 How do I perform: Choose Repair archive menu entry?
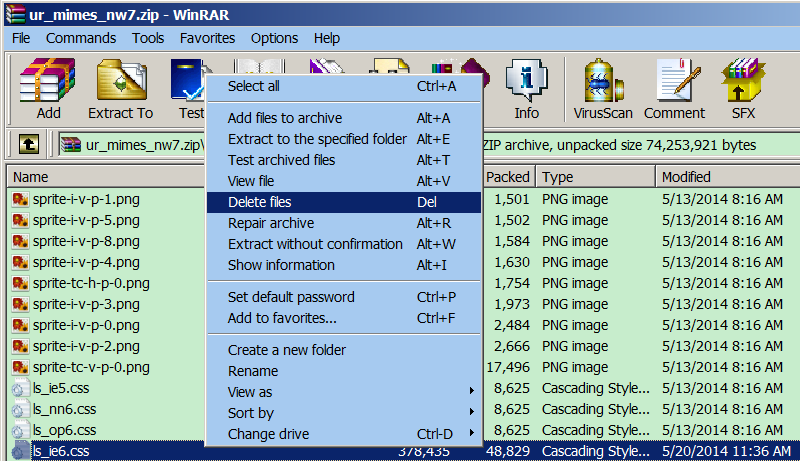click(x=344, y=223)
